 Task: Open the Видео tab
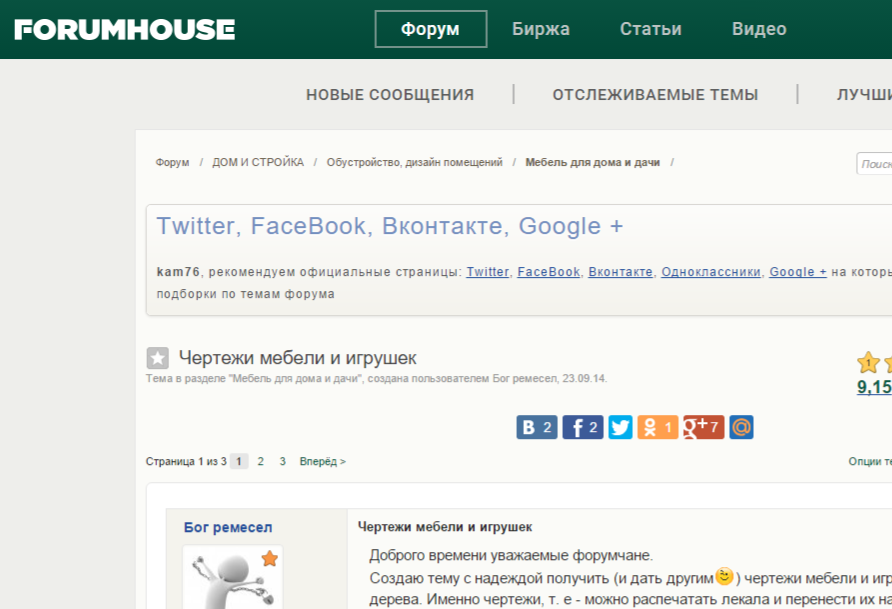click(x=759, y=29)
